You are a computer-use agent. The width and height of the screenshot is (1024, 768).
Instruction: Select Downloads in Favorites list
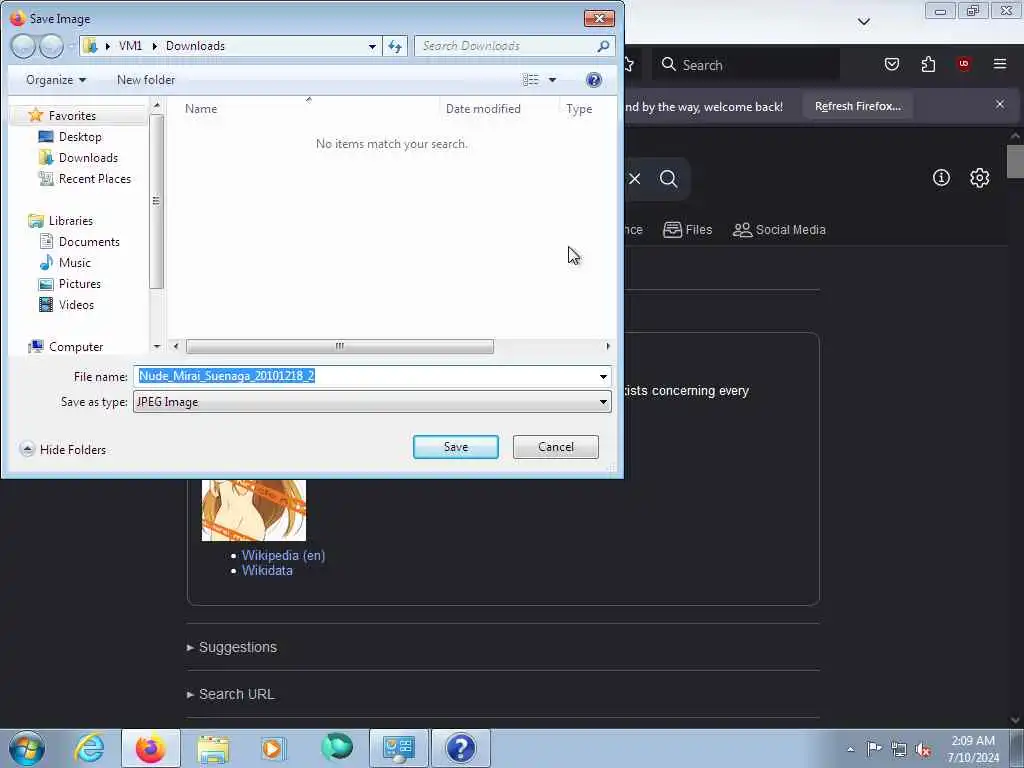point(78,157)
